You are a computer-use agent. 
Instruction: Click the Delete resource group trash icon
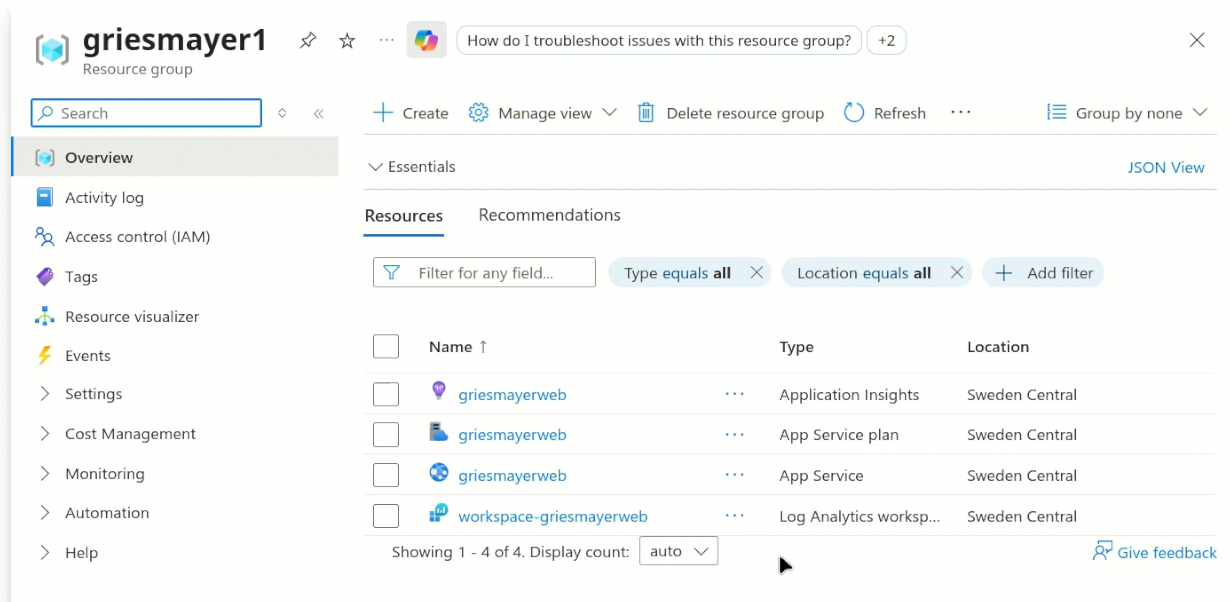(646, 113)
